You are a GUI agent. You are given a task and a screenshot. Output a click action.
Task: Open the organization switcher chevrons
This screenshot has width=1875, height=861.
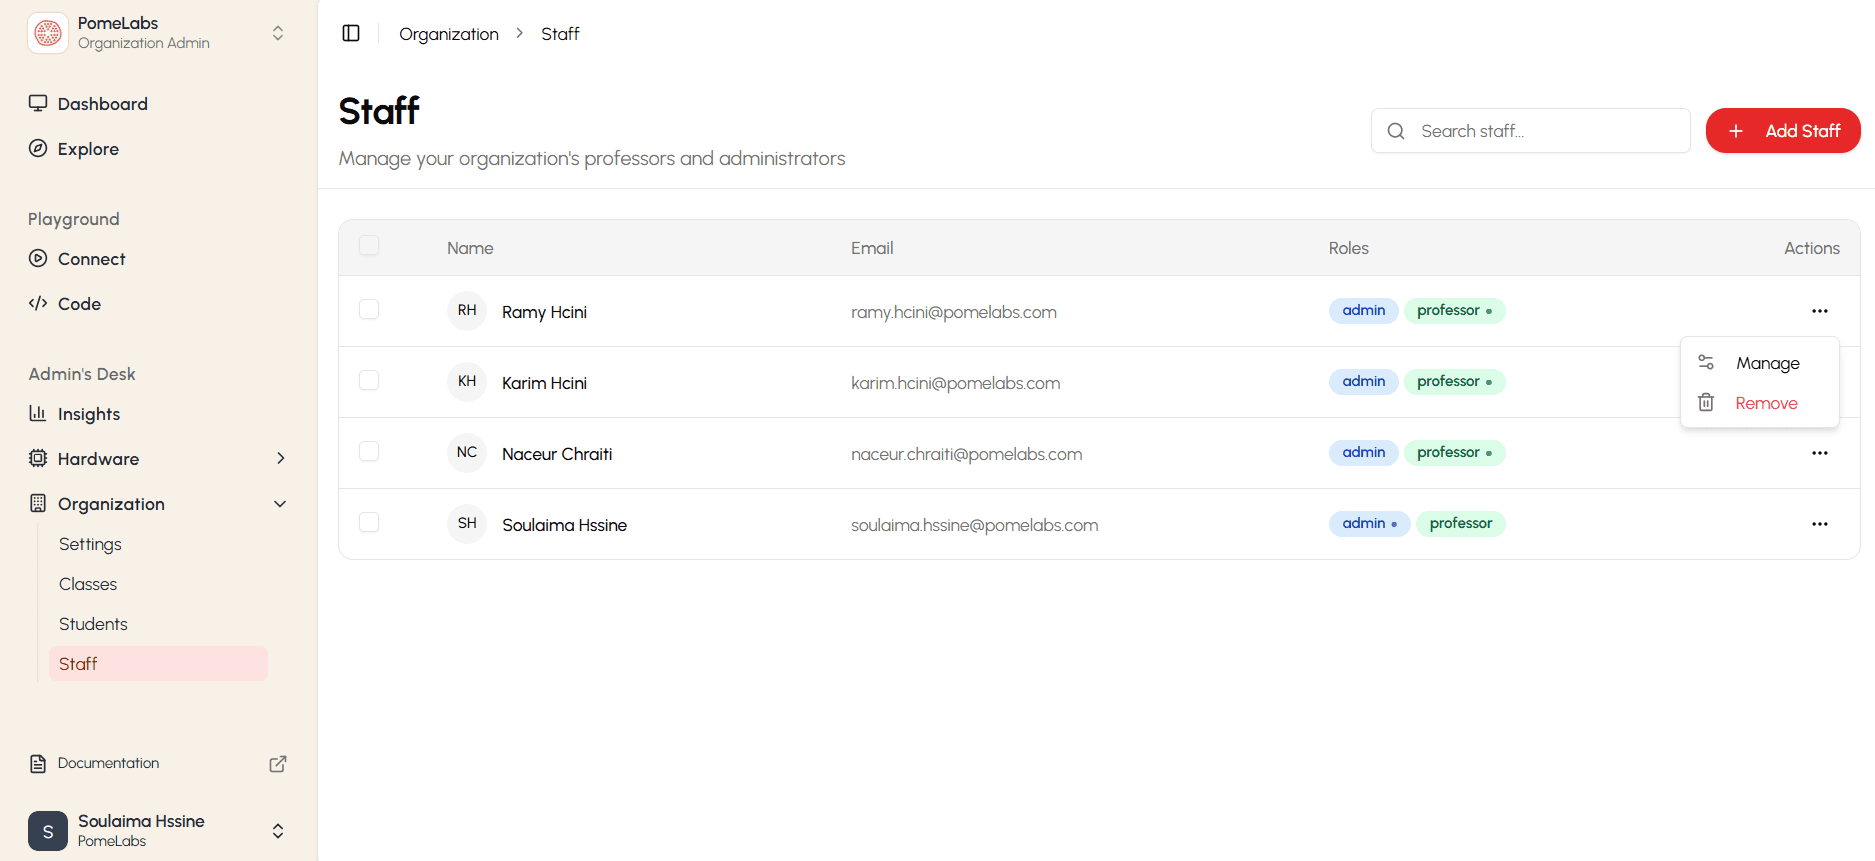pyautogui.click(x=278, y=33)
